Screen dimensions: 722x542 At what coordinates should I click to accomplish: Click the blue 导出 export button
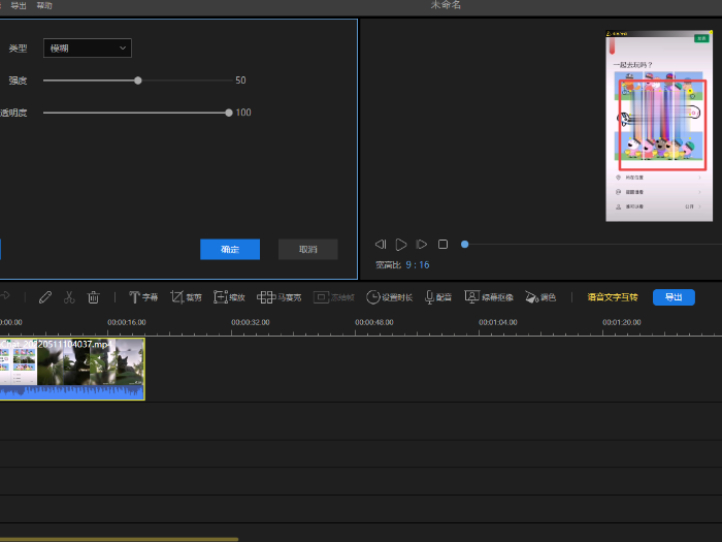[674, 297]
